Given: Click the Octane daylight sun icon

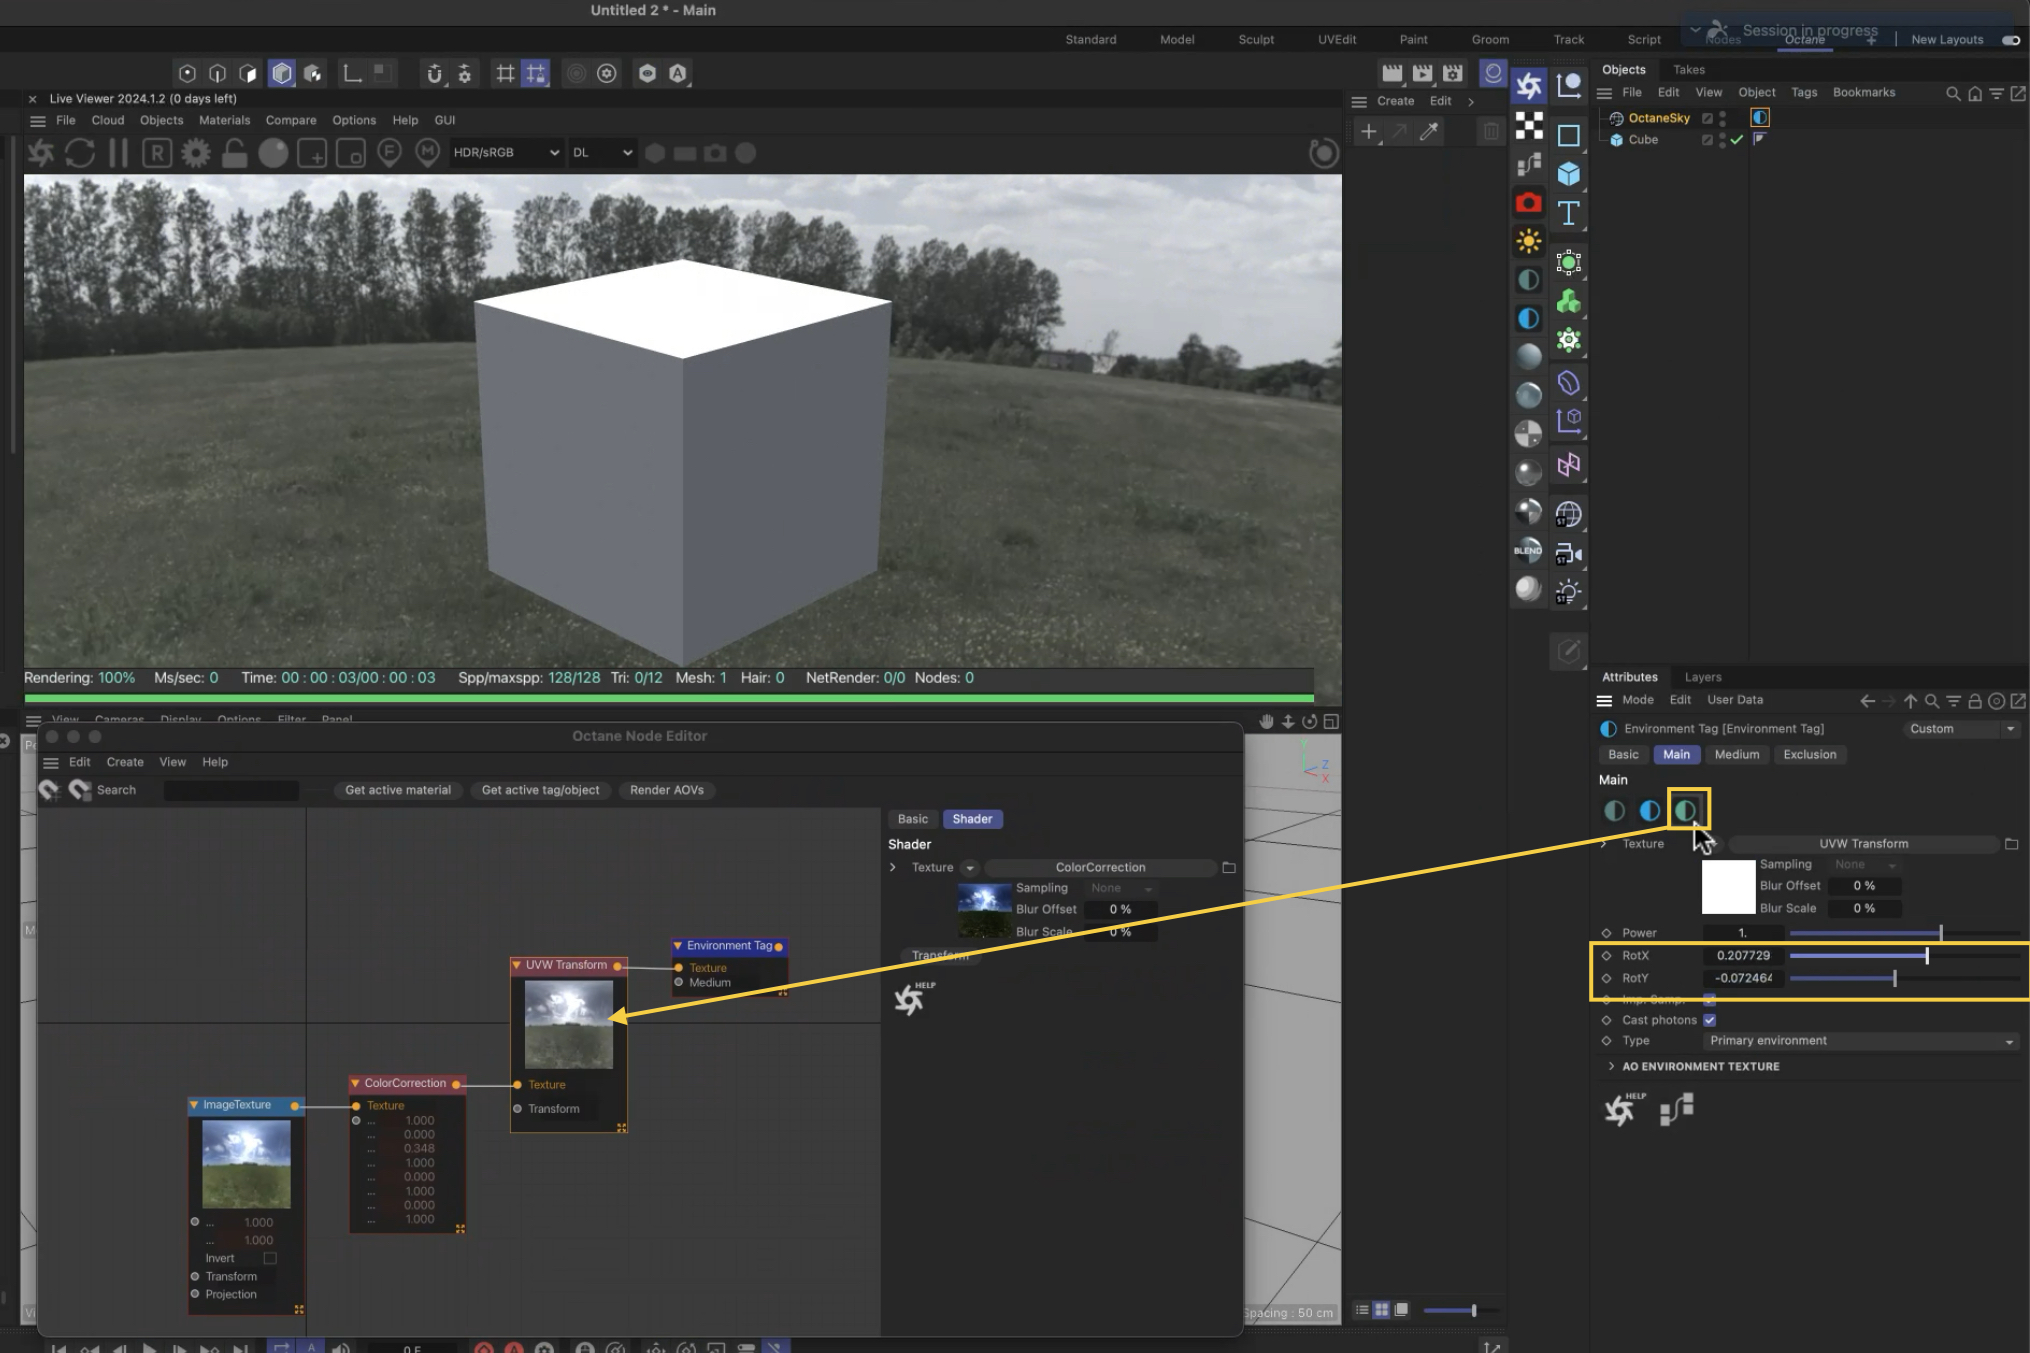Looking at the screenshot, I should tap(1528, 241).
